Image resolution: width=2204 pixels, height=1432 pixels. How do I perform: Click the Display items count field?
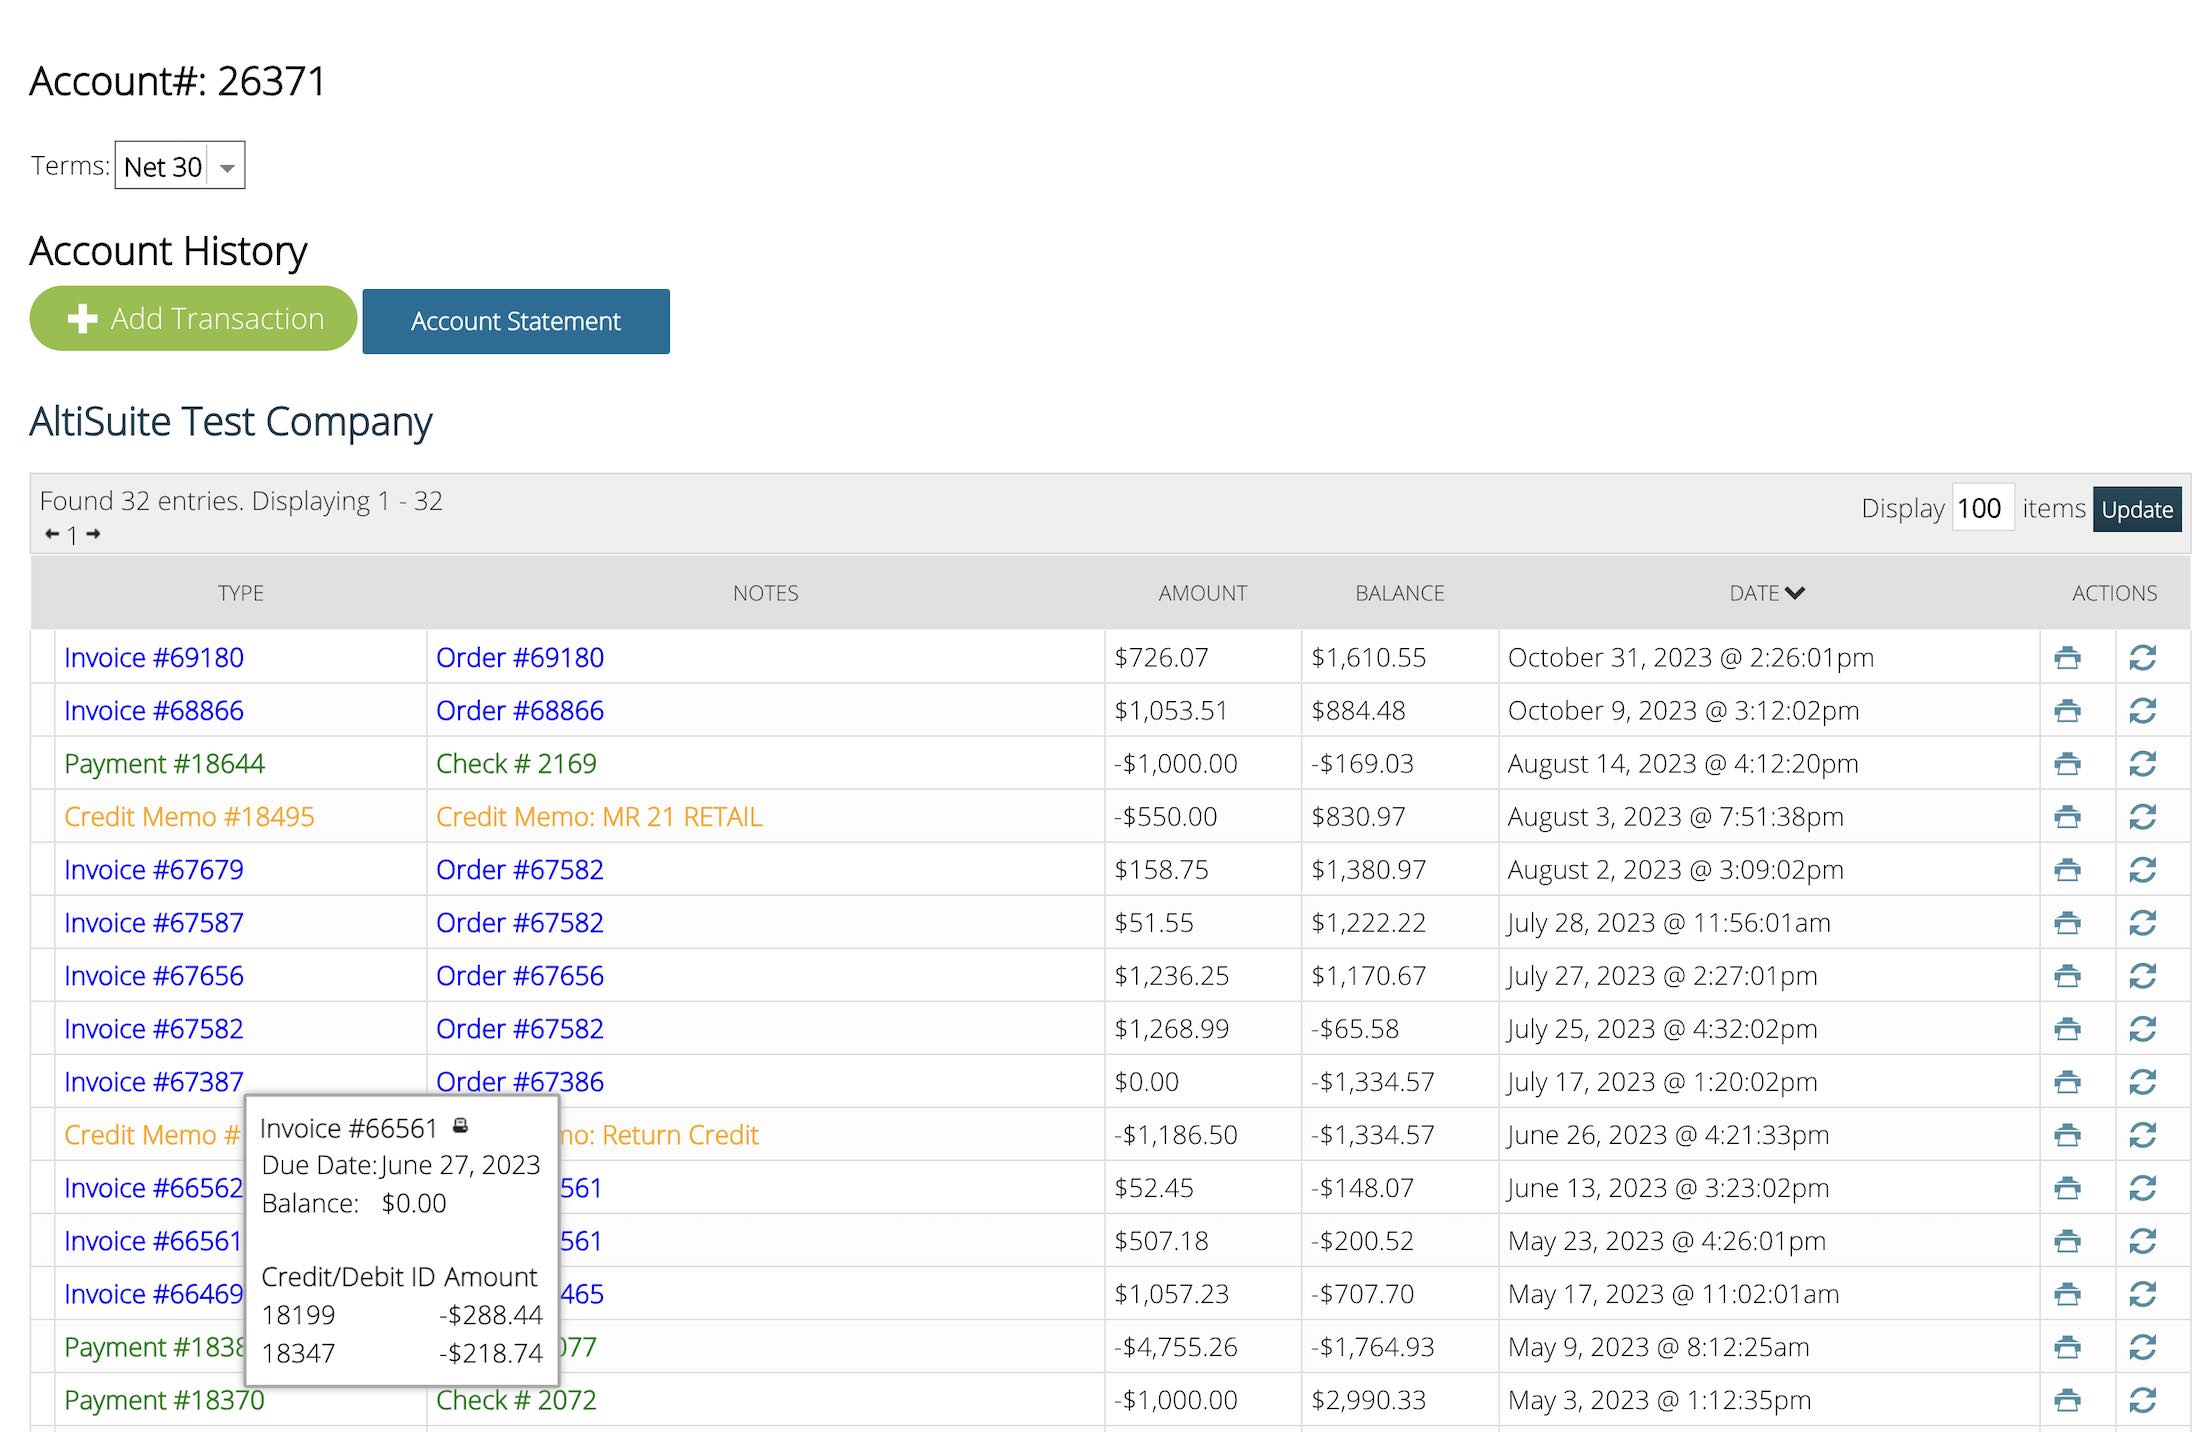click(1981, 509)
